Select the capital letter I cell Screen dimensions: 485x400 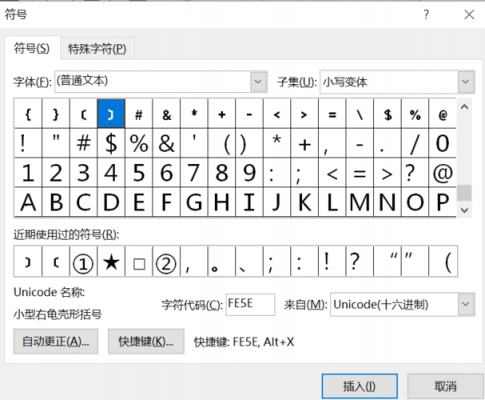pos(249,202)
